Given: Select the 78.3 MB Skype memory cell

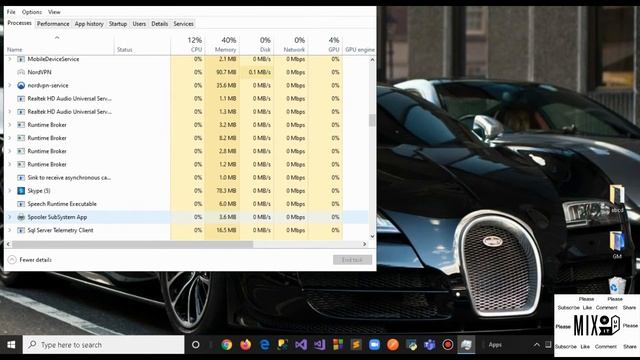Looking at the screenshot, I should coord(222,191).
